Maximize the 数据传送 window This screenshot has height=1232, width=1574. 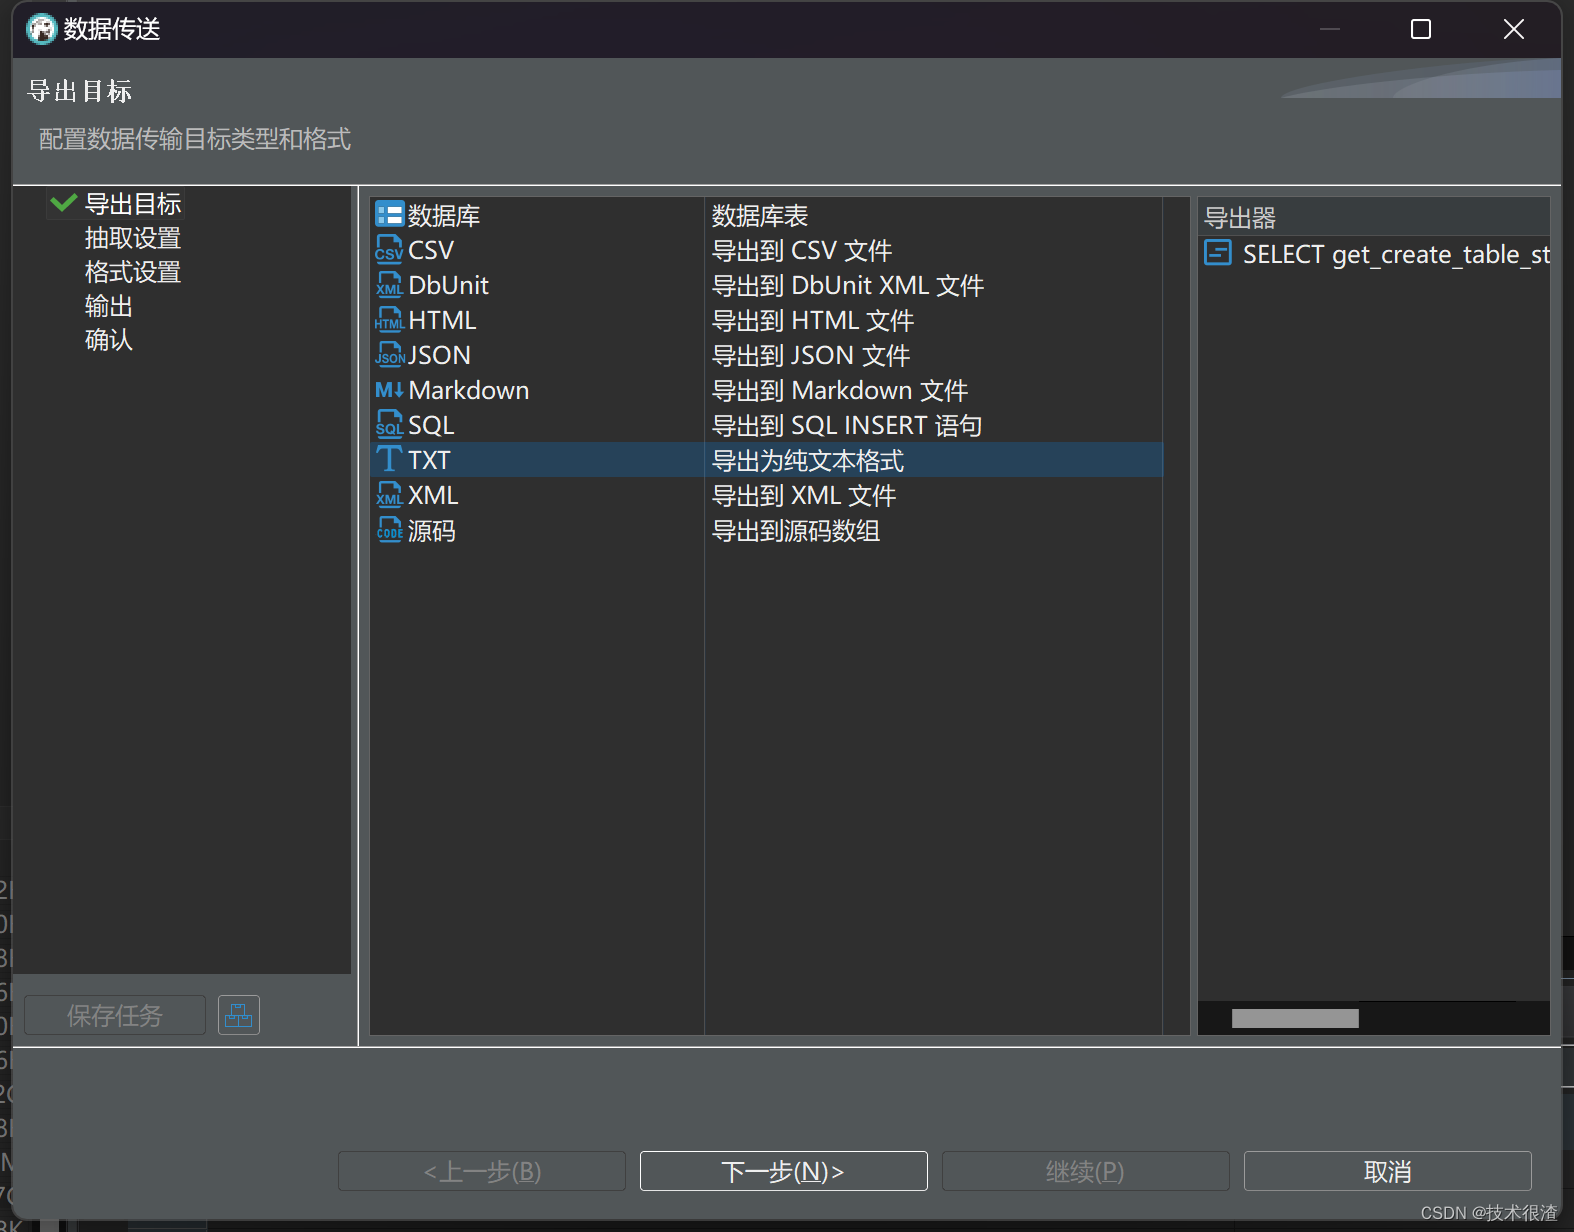1420,29
